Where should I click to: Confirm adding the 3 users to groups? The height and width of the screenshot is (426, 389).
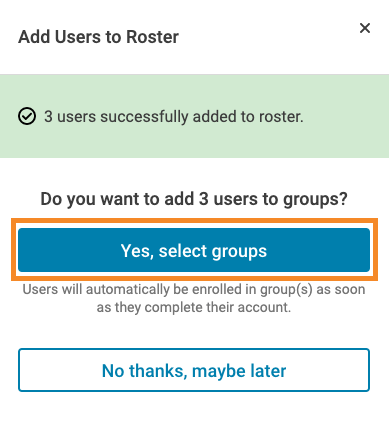[x=194, y=250]
